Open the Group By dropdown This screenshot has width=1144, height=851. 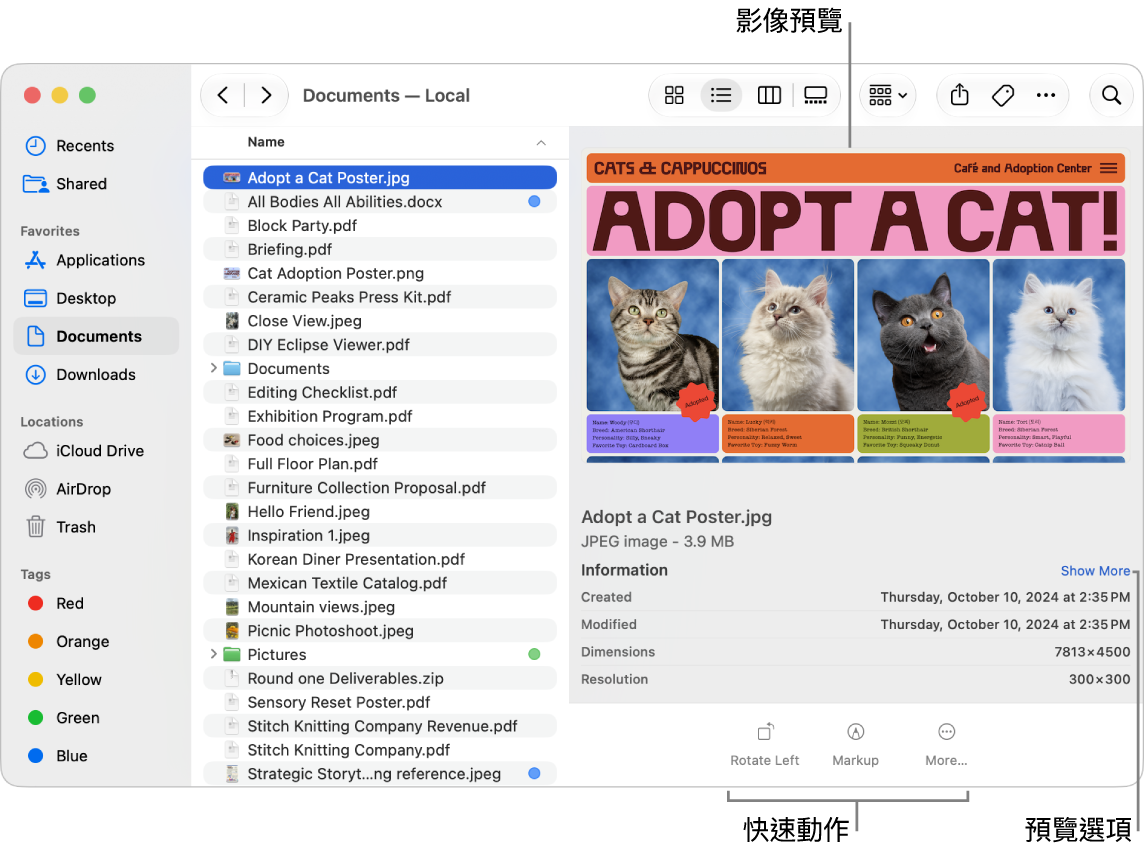[887, 96]
